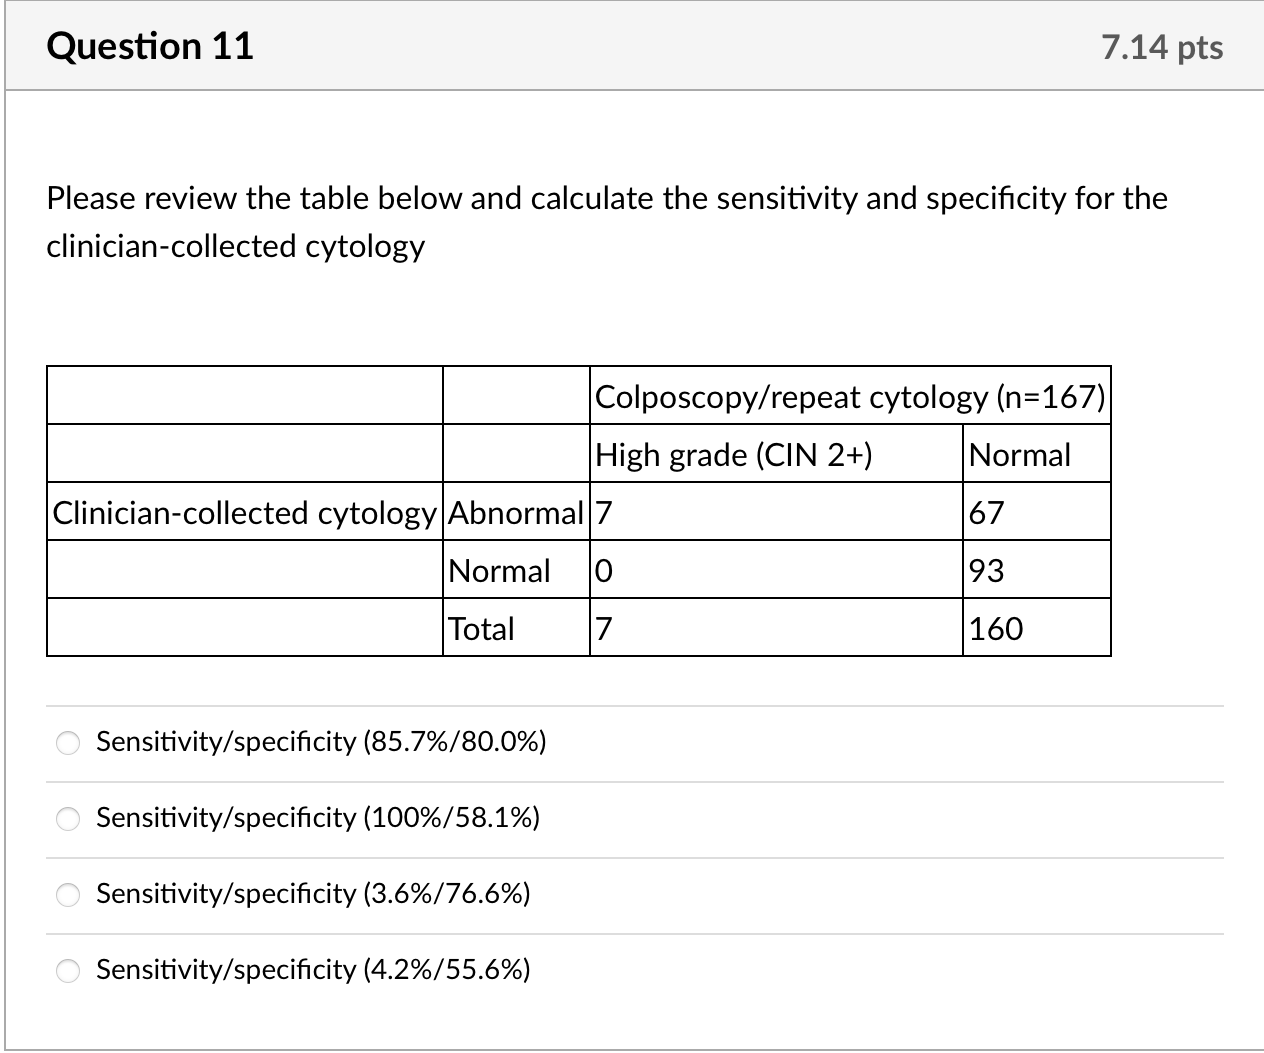Screen dimensions: 1264x1053
Task: Select the answer Sensitivity/specificity (100%/58.1%)
Action: tap(67, 819)
